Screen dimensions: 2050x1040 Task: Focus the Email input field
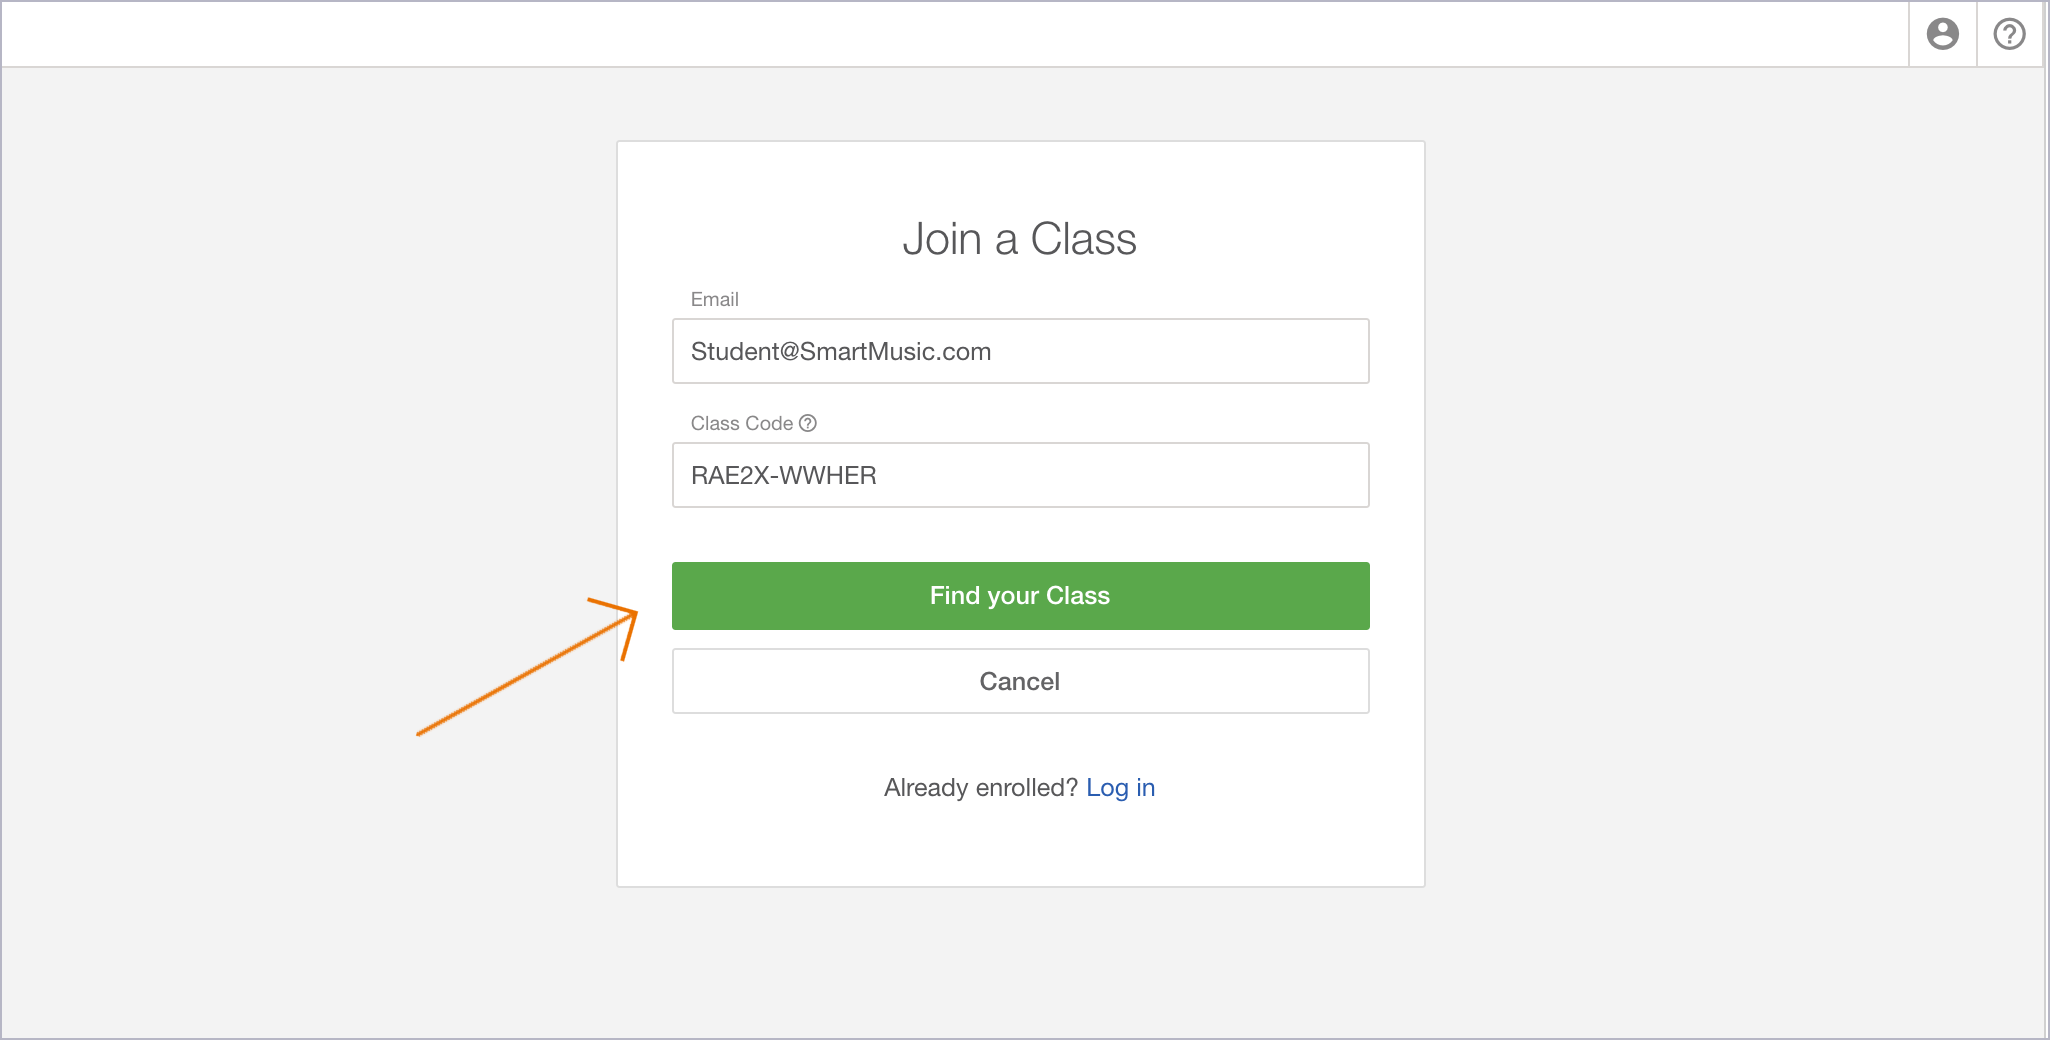tap(1020, 351)
